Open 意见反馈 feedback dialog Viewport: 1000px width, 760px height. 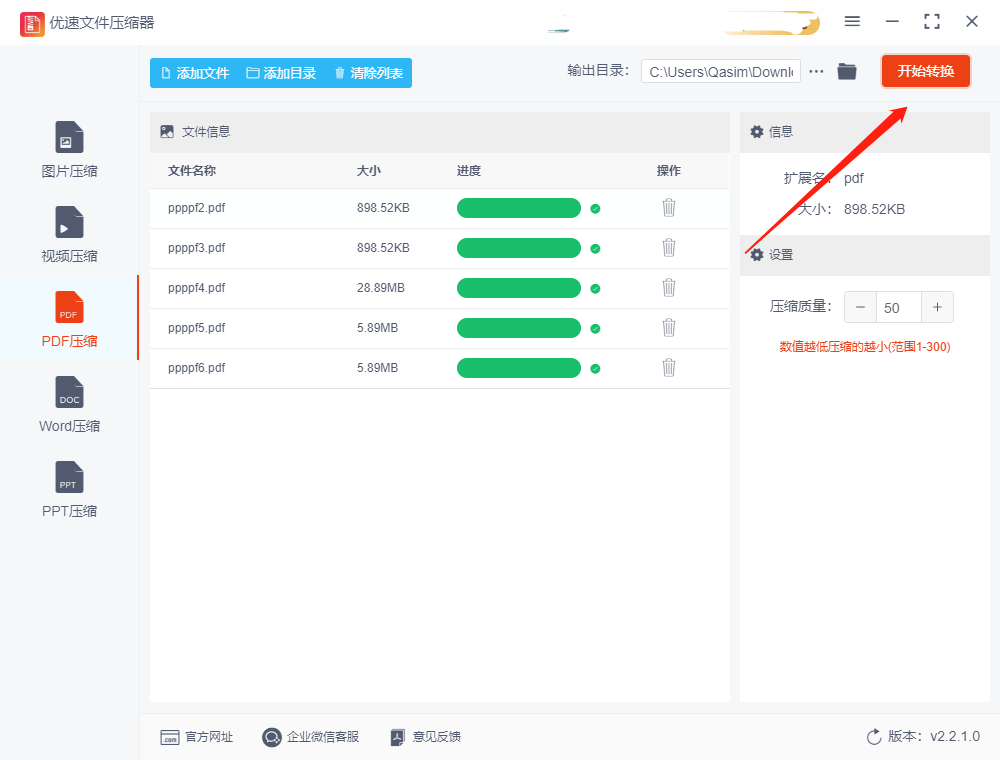[425, 737]
